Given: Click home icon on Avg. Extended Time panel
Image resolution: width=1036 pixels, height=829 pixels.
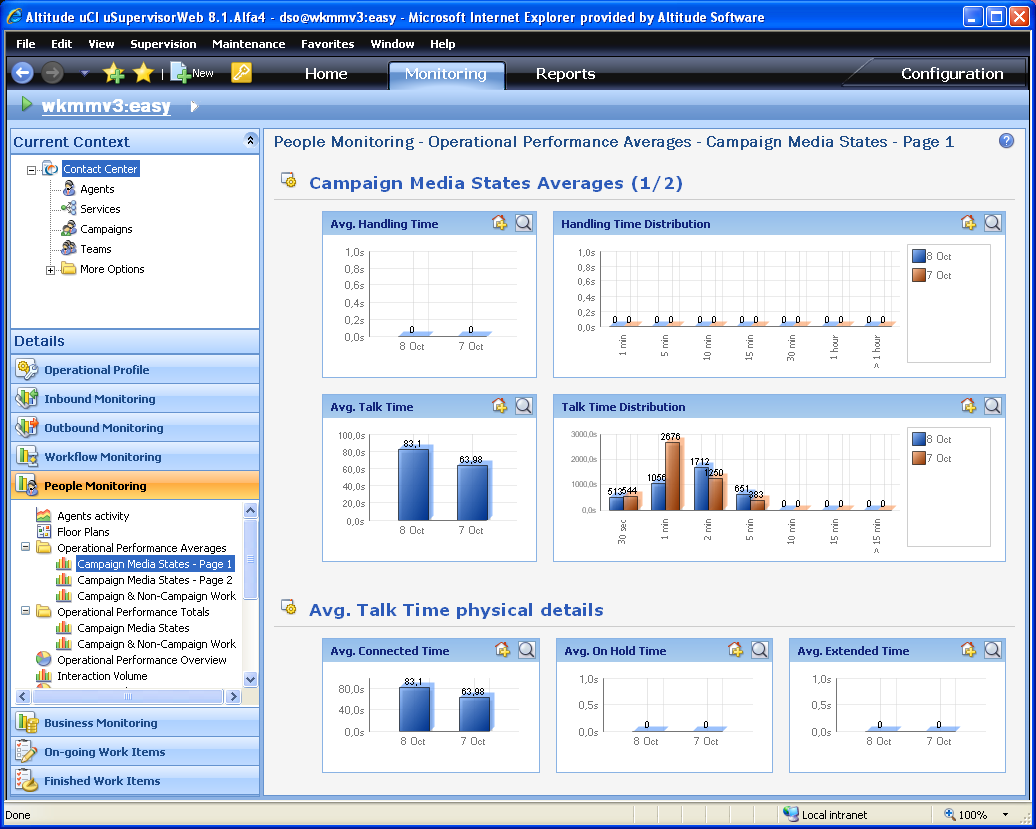Looking at the screenshot, I should tap(968, 650).
